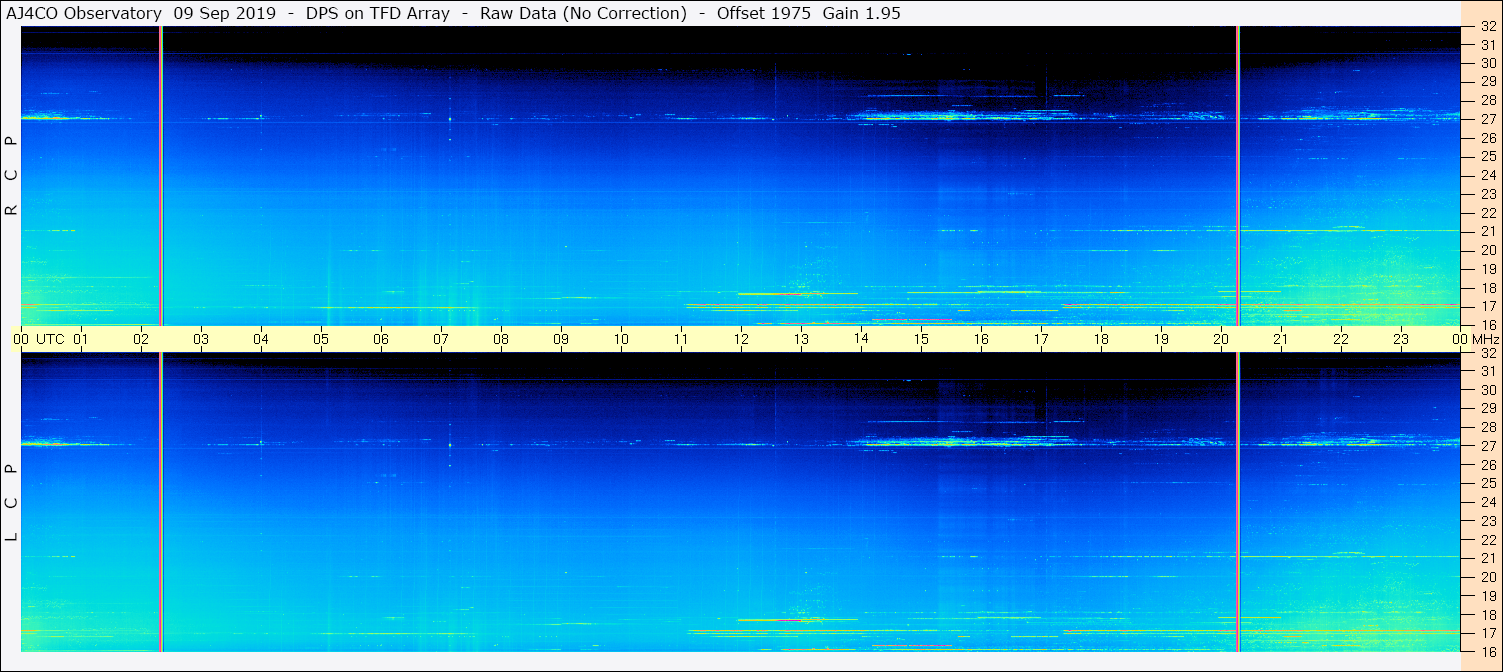Click hour label '15' on time axis
Viewport: 1503px width, 672px height.
click(921, 339)
